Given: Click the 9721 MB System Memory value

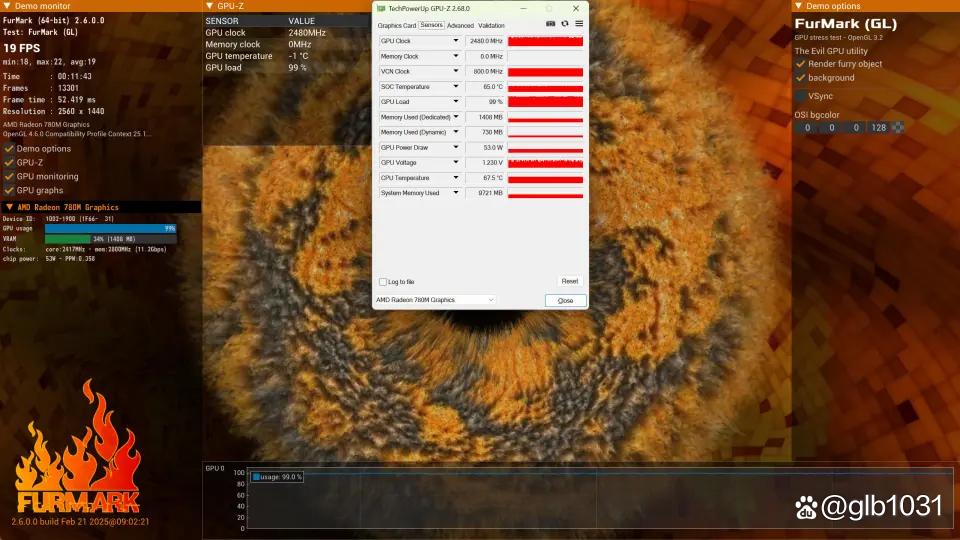Looking at the screenshot, I should click(x=485, y=193).
